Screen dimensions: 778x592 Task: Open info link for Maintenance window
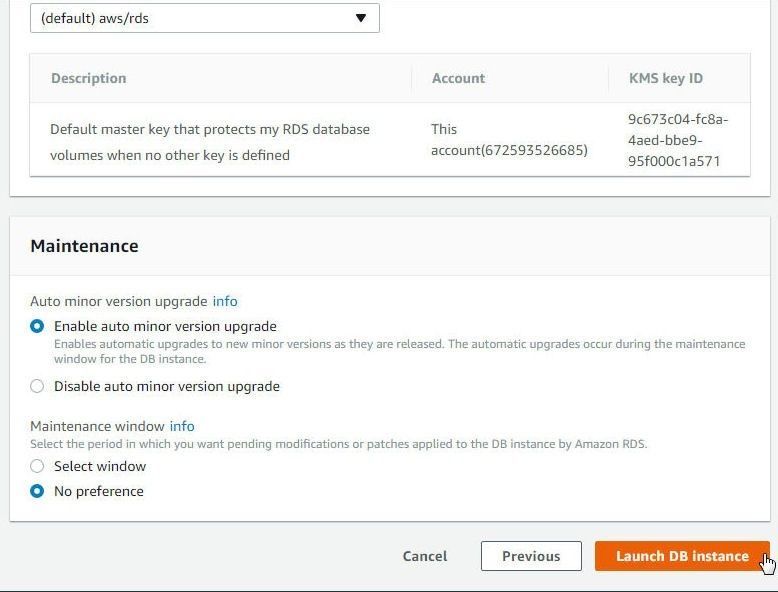pos(182,426)
